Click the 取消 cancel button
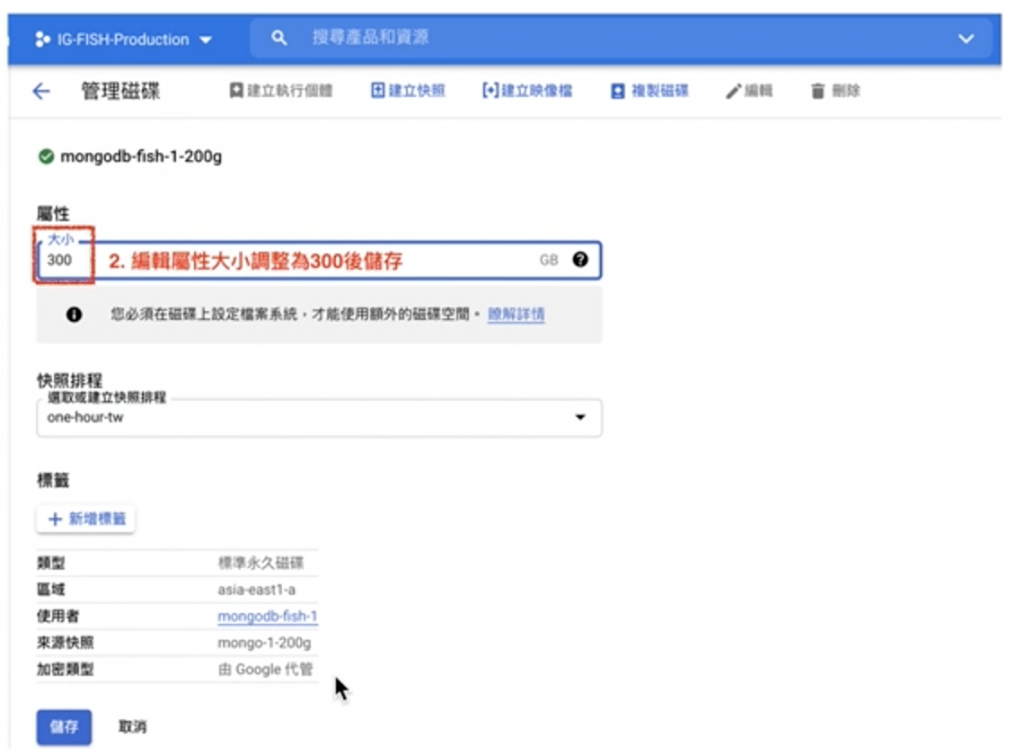Image resolution: width=1024 pixels, height=755 pixels. point(133,727)
